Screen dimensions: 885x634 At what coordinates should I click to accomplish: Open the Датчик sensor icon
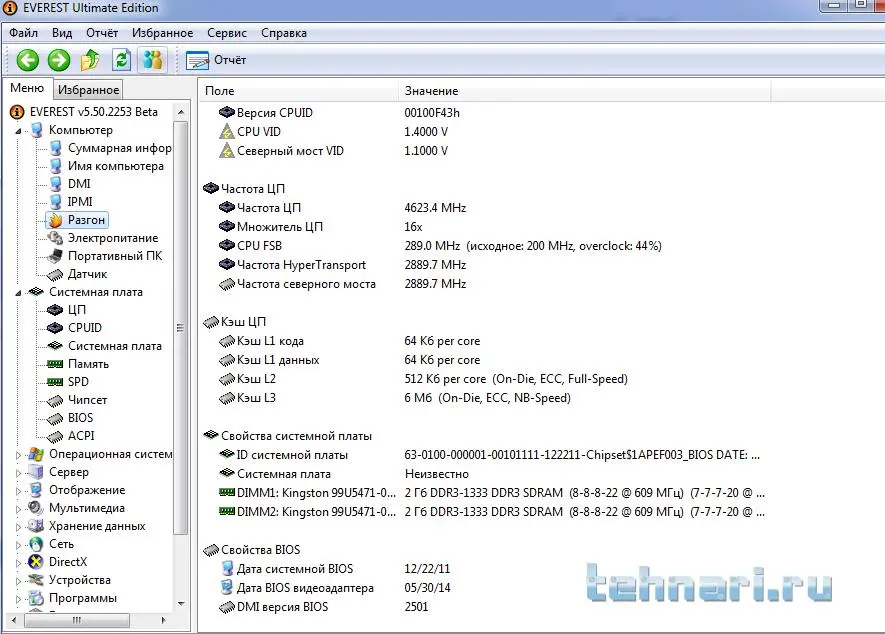coord(55,275)
